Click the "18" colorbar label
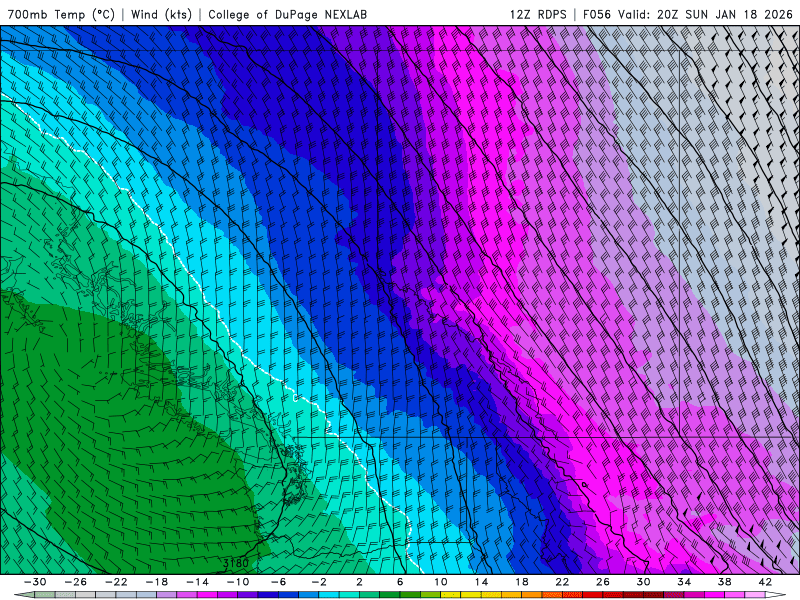 522,582
